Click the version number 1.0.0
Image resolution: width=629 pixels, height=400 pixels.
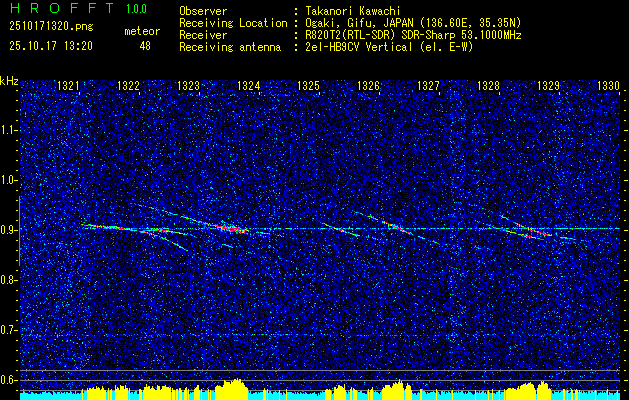(136, 9)
